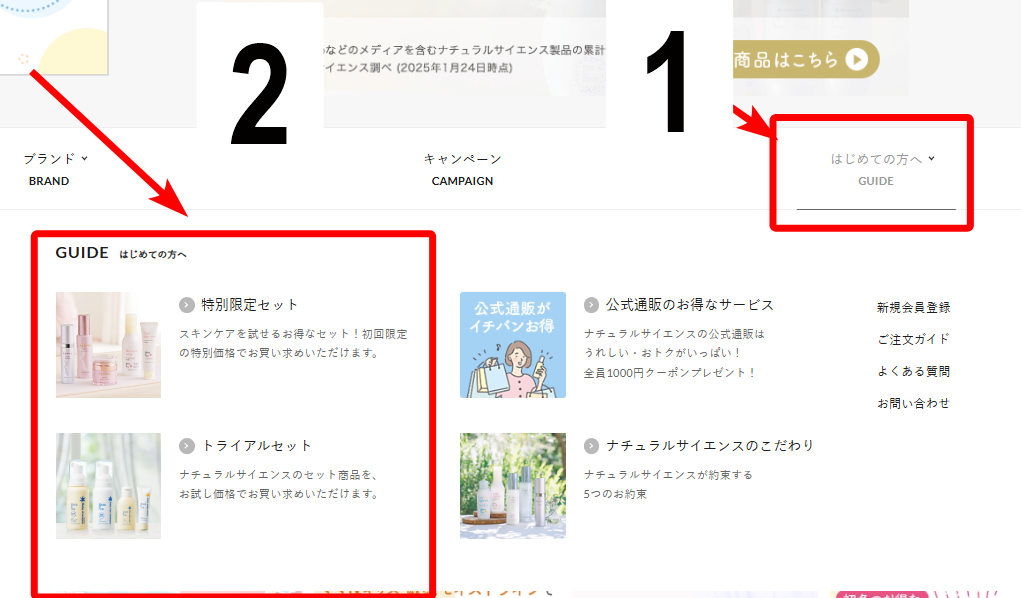1021x598 pixels.
Task: Click the arrow icon beside 特別限定セット
Action: tap(187, 305)
